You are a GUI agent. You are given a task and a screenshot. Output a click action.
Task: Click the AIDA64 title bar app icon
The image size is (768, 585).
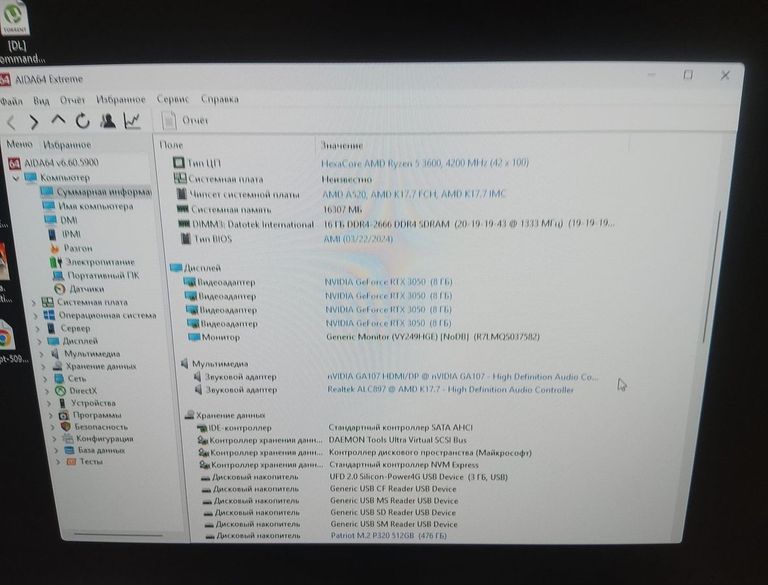point(4,79)
